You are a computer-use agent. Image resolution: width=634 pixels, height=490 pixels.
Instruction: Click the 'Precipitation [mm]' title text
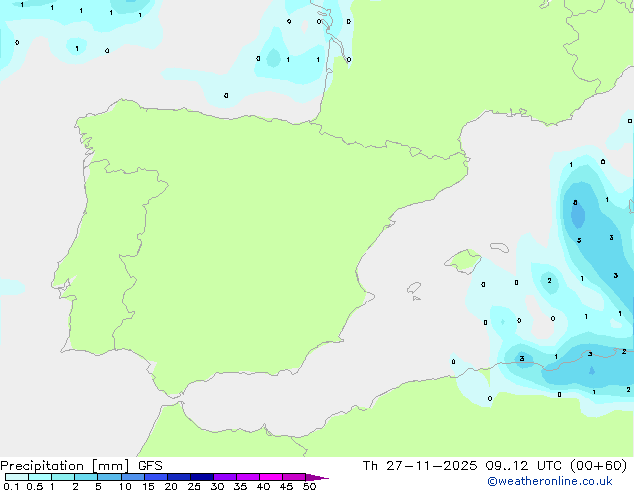(x=65, y=466)
